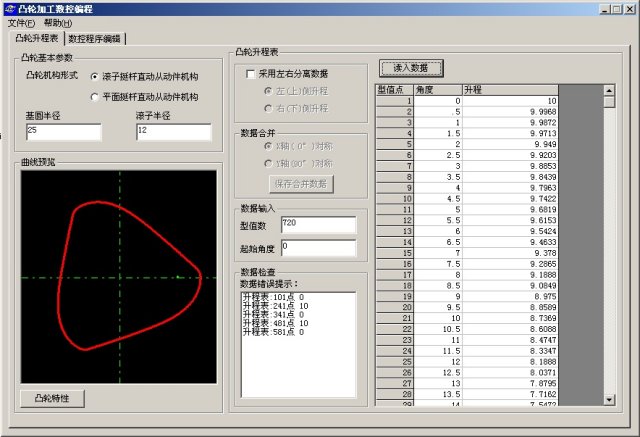Click the 基圆半径 input field

point(64,132)
